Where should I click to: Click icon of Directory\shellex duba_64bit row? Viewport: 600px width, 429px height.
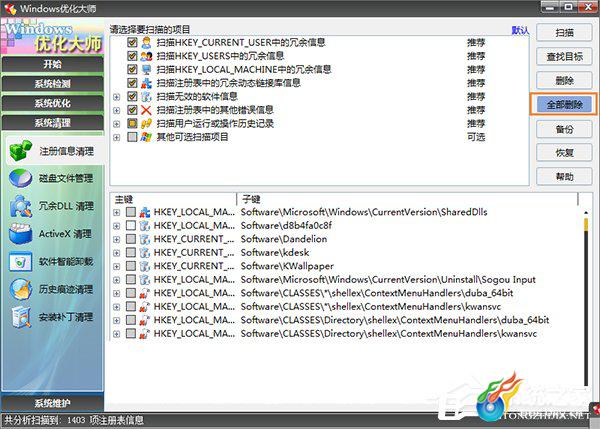click(144, 320)
